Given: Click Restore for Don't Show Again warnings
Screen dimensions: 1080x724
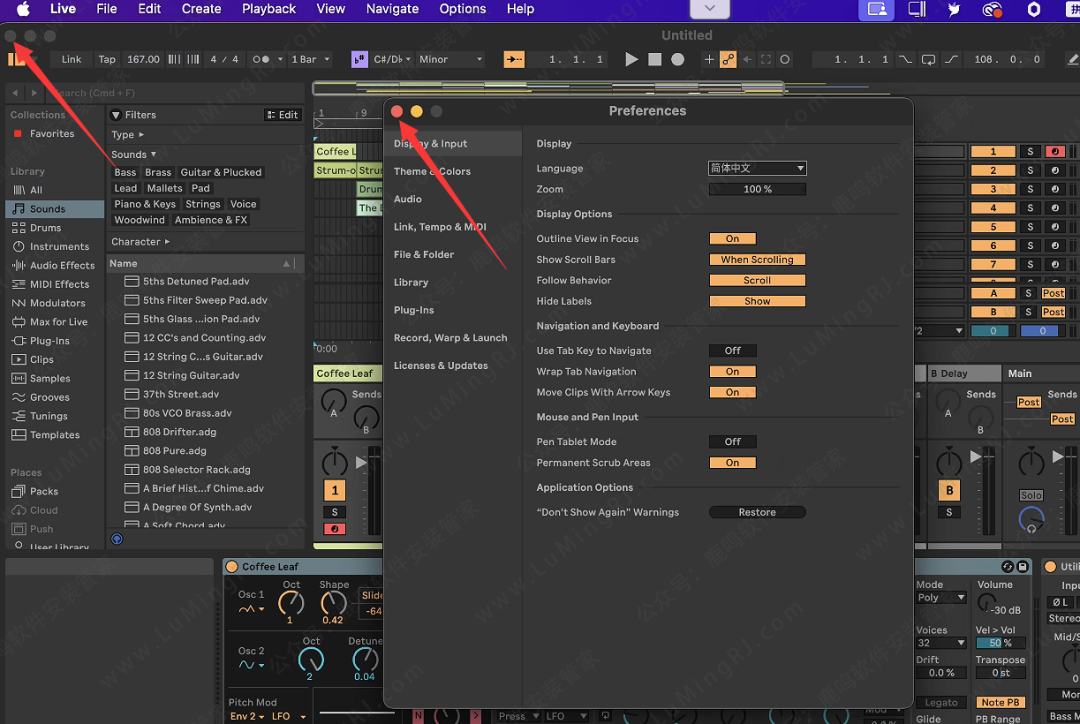Looking at the screenshot, I should point(757,513).
